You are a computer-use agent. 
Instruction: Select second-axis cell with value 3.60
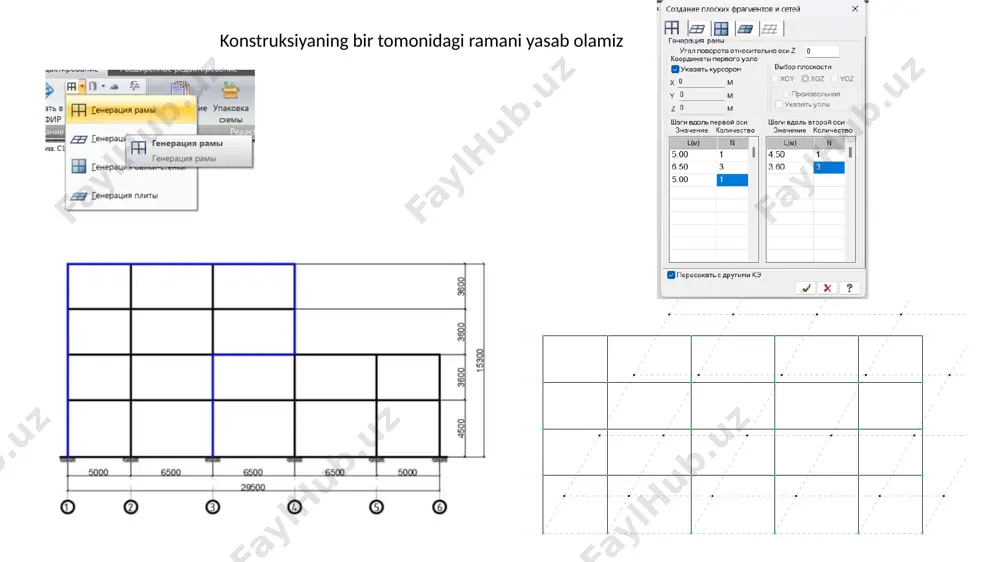coord(790,167)
